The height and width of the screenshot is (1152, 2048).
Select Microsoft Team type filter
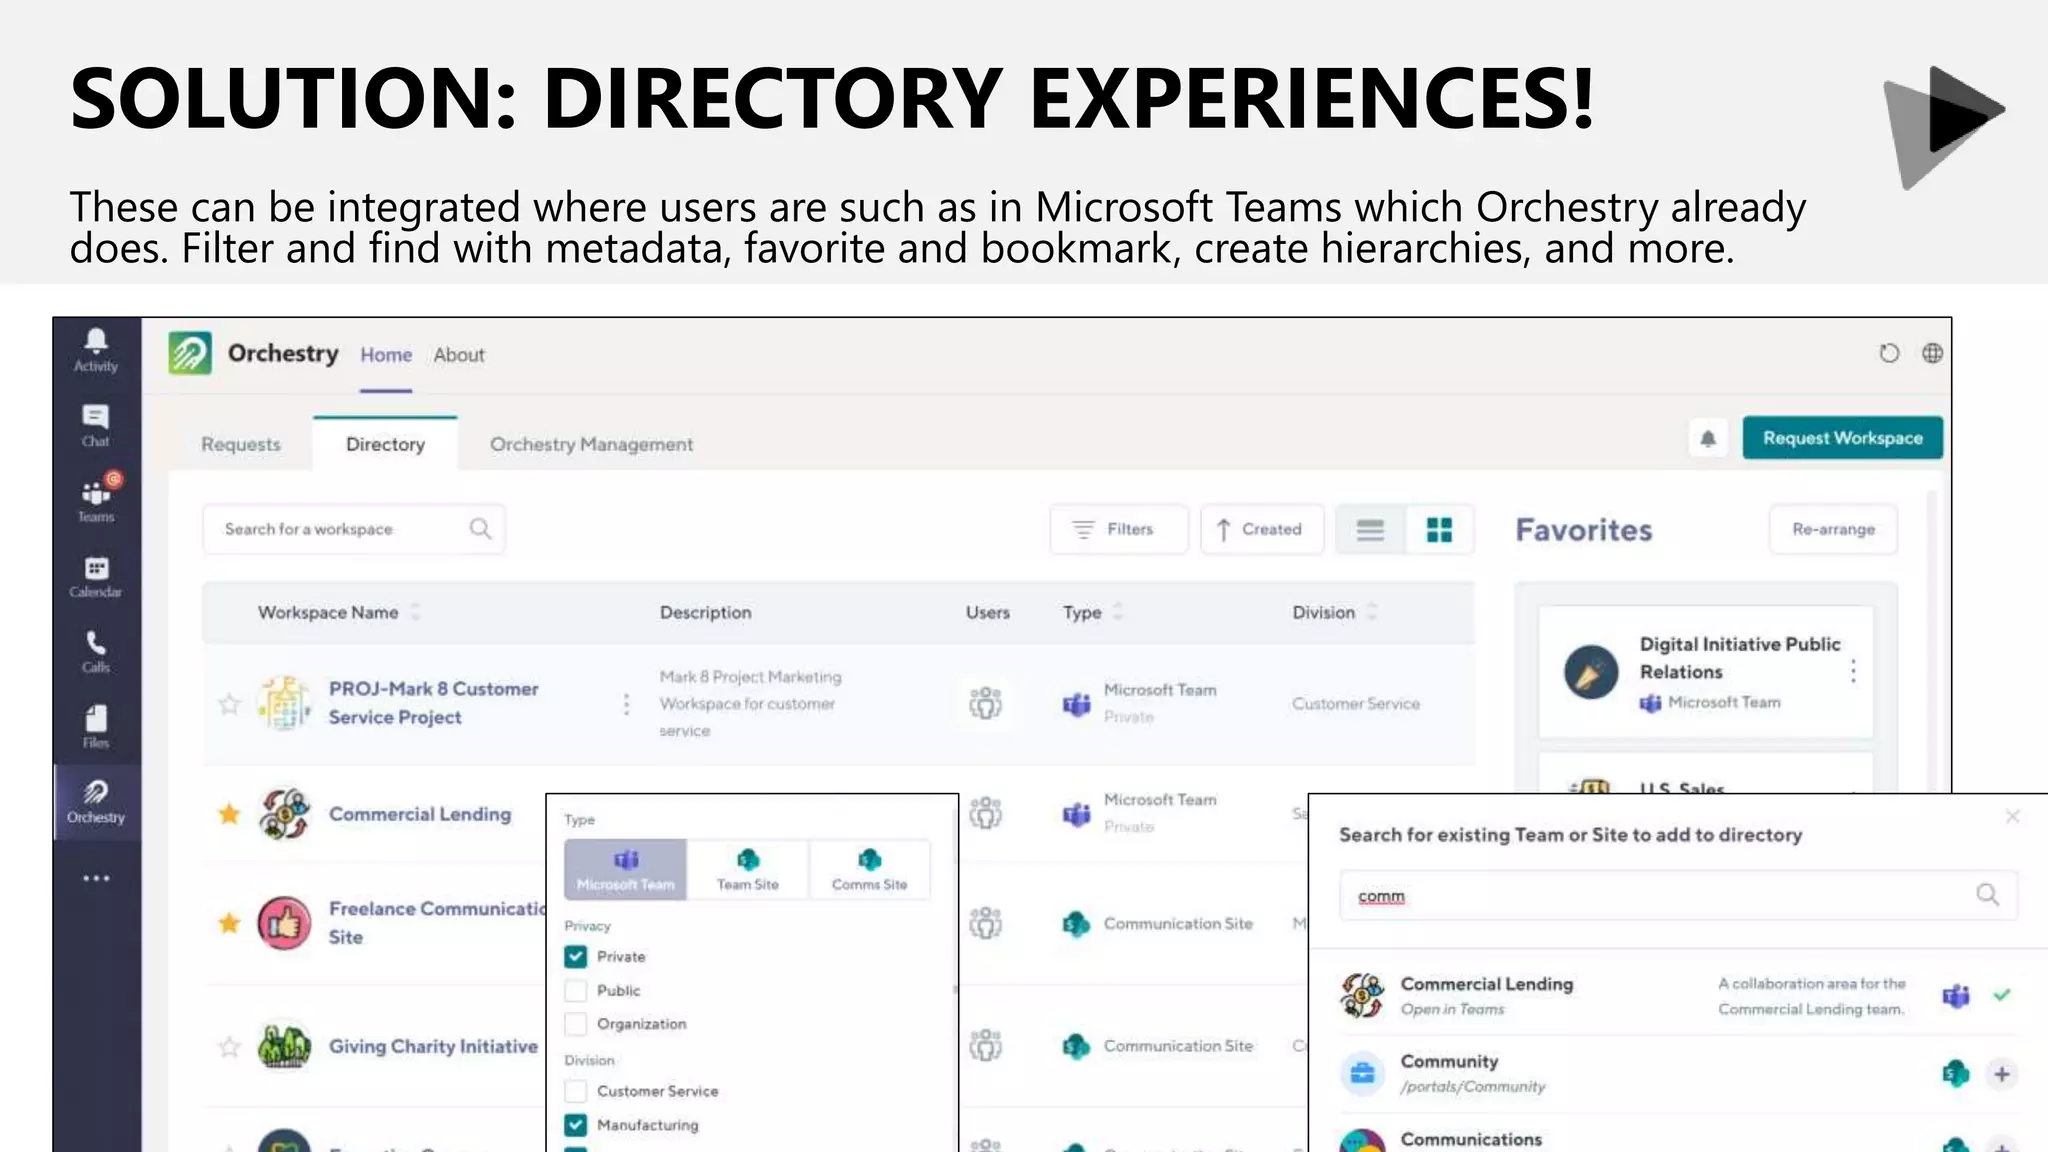(x=626, y=869)
